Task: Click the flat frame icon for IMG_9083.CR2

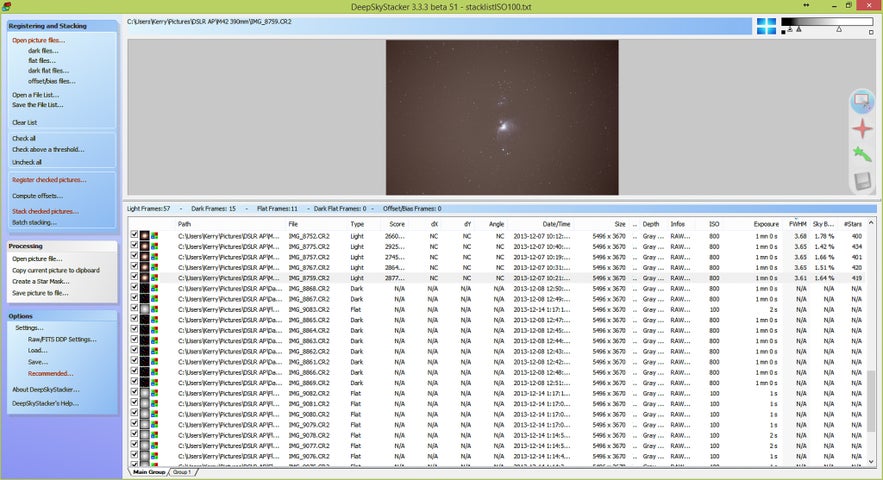Action: (145, 309)
